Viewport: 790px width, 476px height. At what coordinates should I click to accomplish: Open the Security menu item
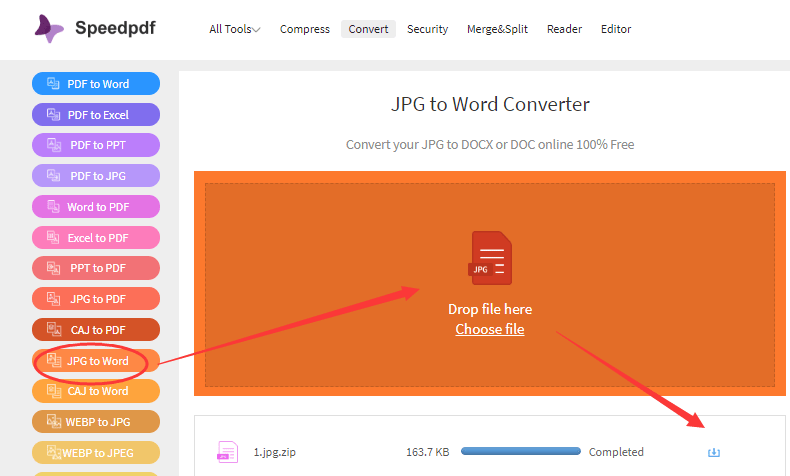click(427, 29)
